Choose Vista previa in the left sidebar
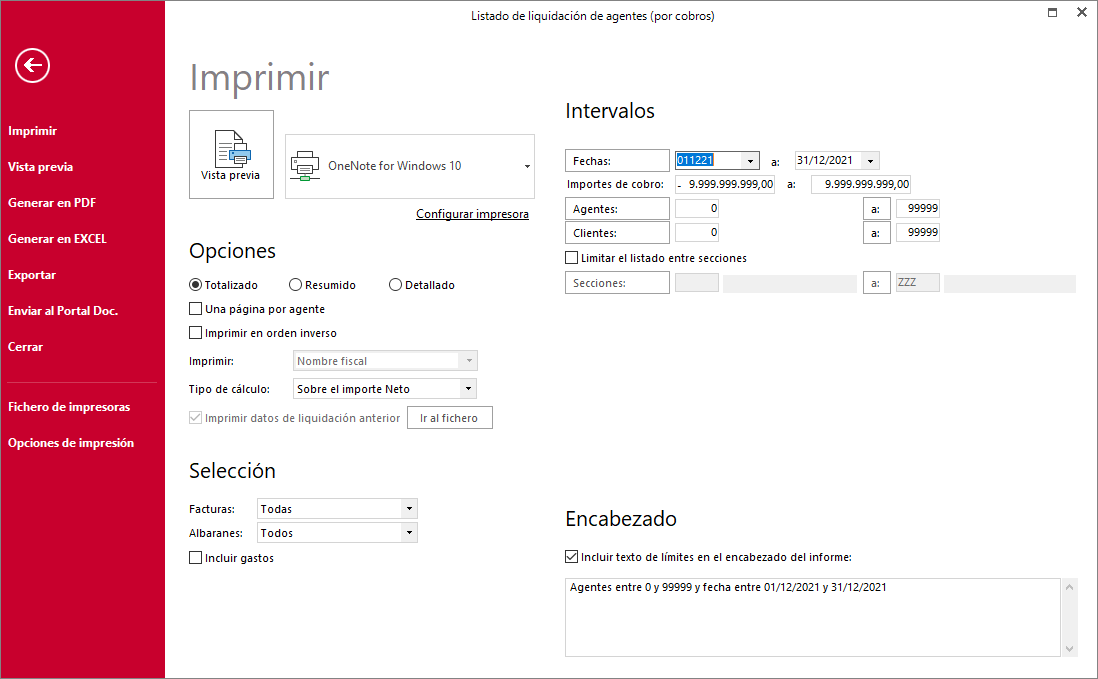The image size is (1098, 679). click(x=41, y=167)
